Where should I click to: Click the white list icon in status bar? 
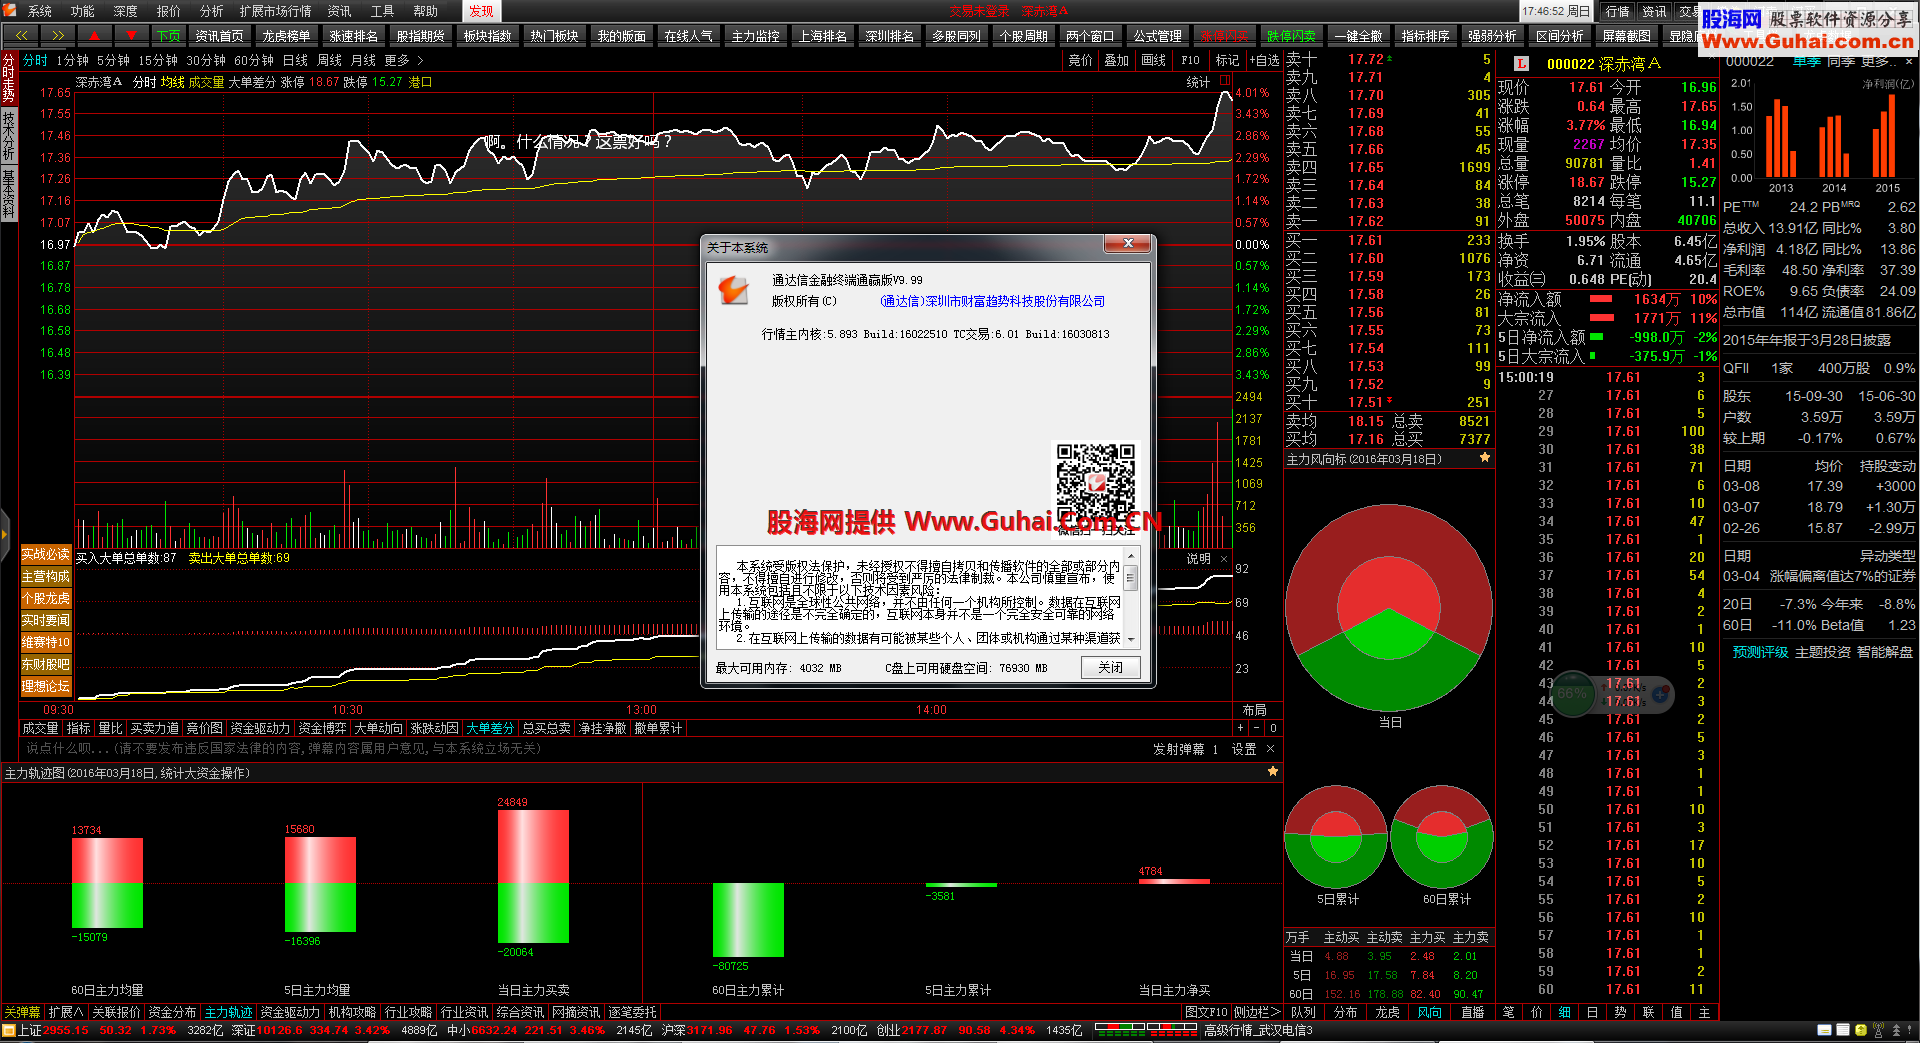[1843, 1031]
